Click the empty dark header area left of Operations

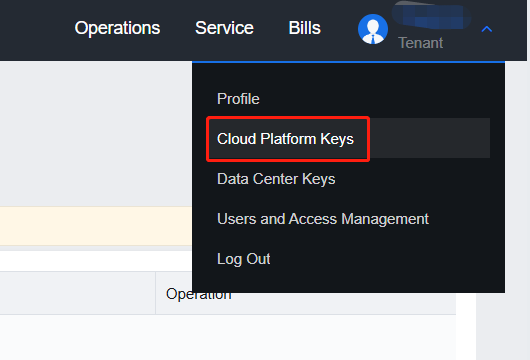click(x=34, y=30)
